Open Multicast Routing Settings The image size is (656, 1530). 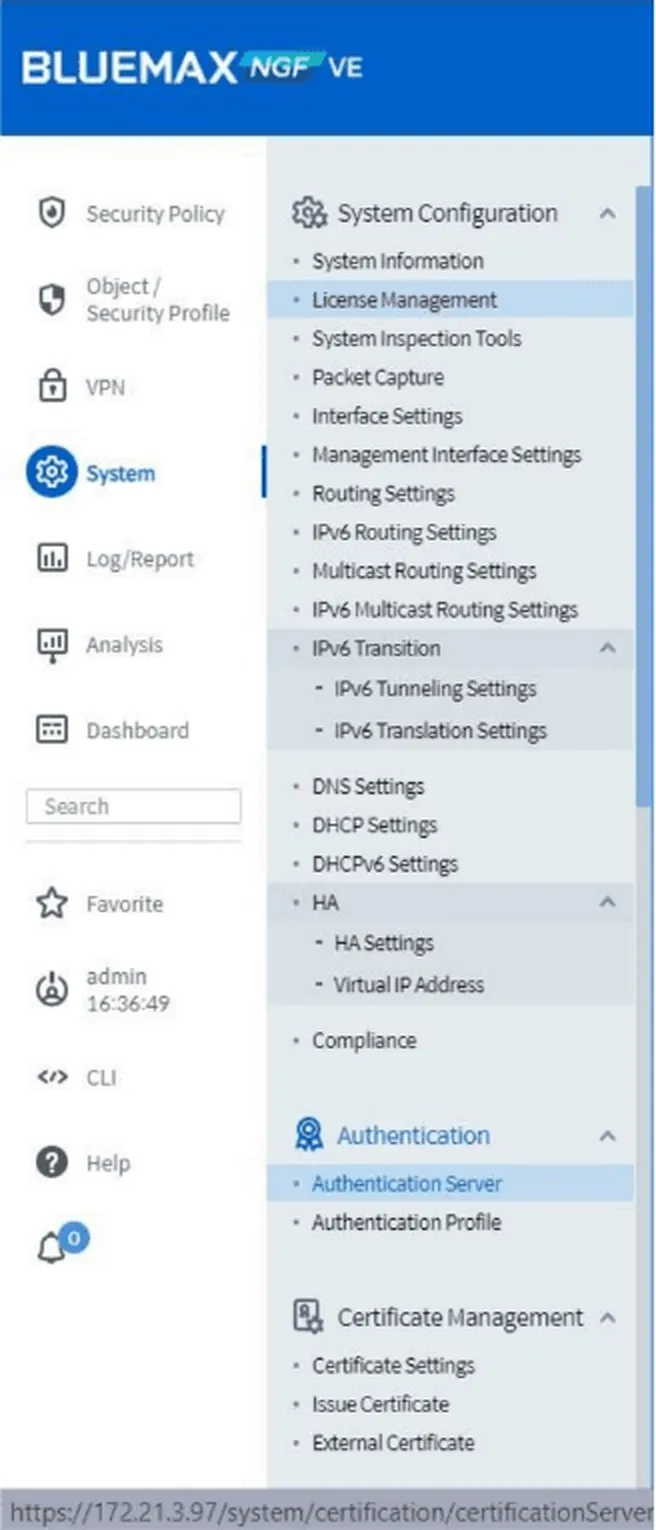click(424, 571)
